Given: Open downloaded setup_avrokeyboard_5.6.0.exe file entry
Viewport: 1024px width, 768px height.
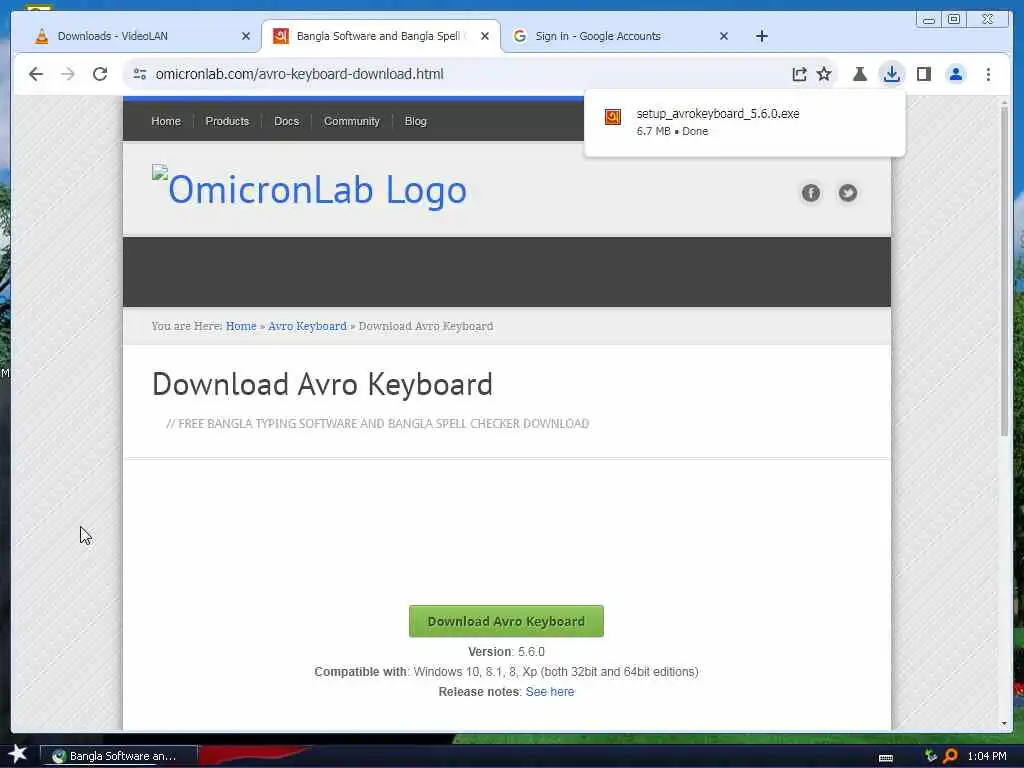Looking at the screenshot, I should tap(744, 122).
